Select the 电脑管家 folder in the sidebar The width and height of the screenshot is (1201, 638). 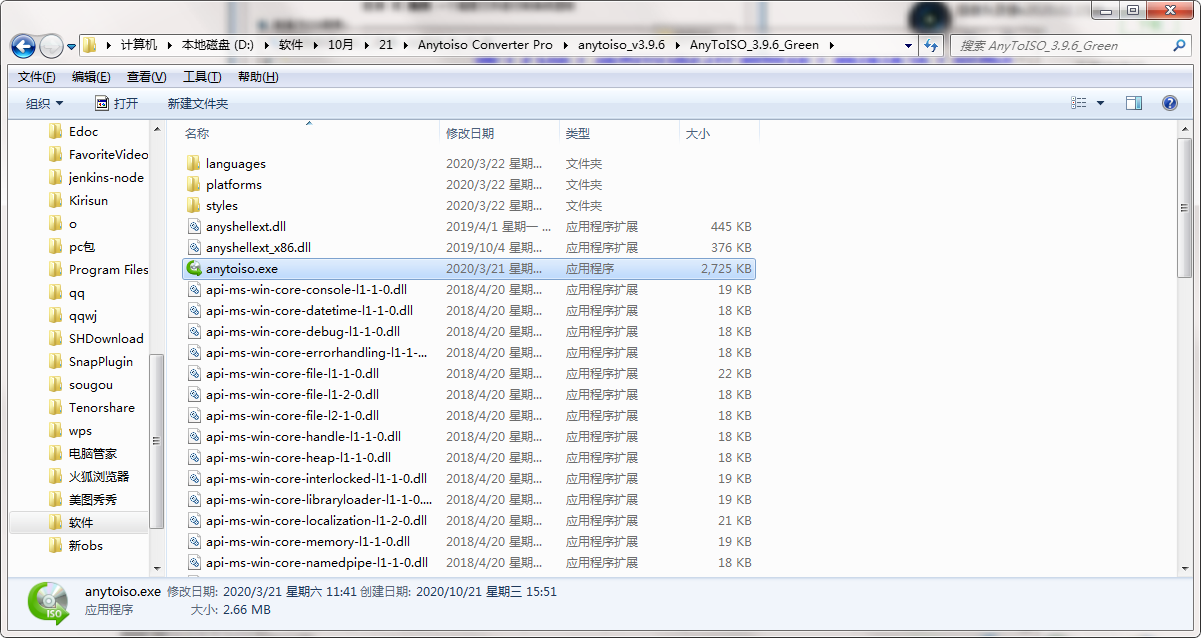[x=91, y=454]
